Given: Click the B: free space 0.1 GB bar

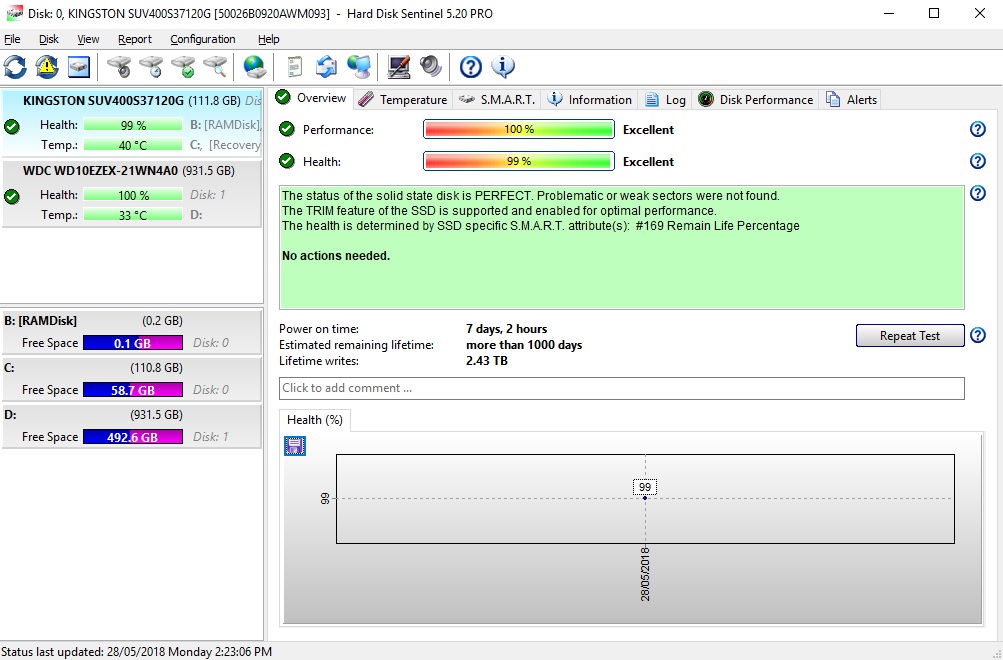Looking at the screenshot, I should click(x=133, y=343).
